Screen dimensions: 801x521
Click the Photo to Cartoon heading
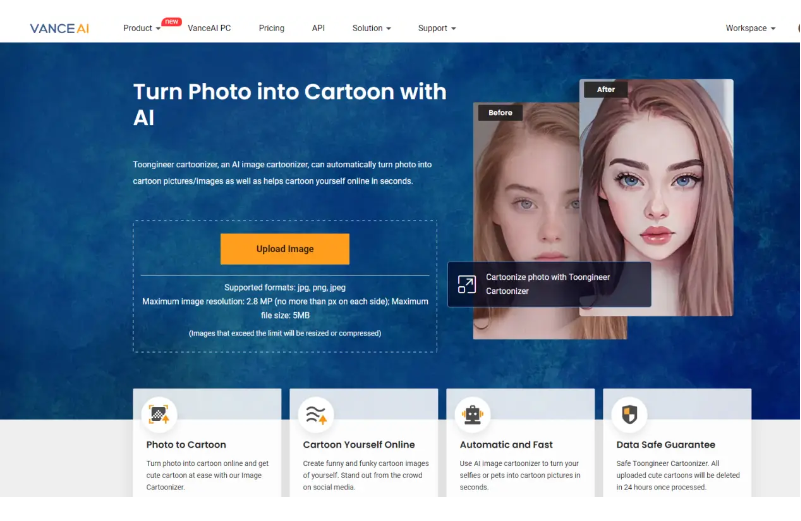[x=186, y=444]
